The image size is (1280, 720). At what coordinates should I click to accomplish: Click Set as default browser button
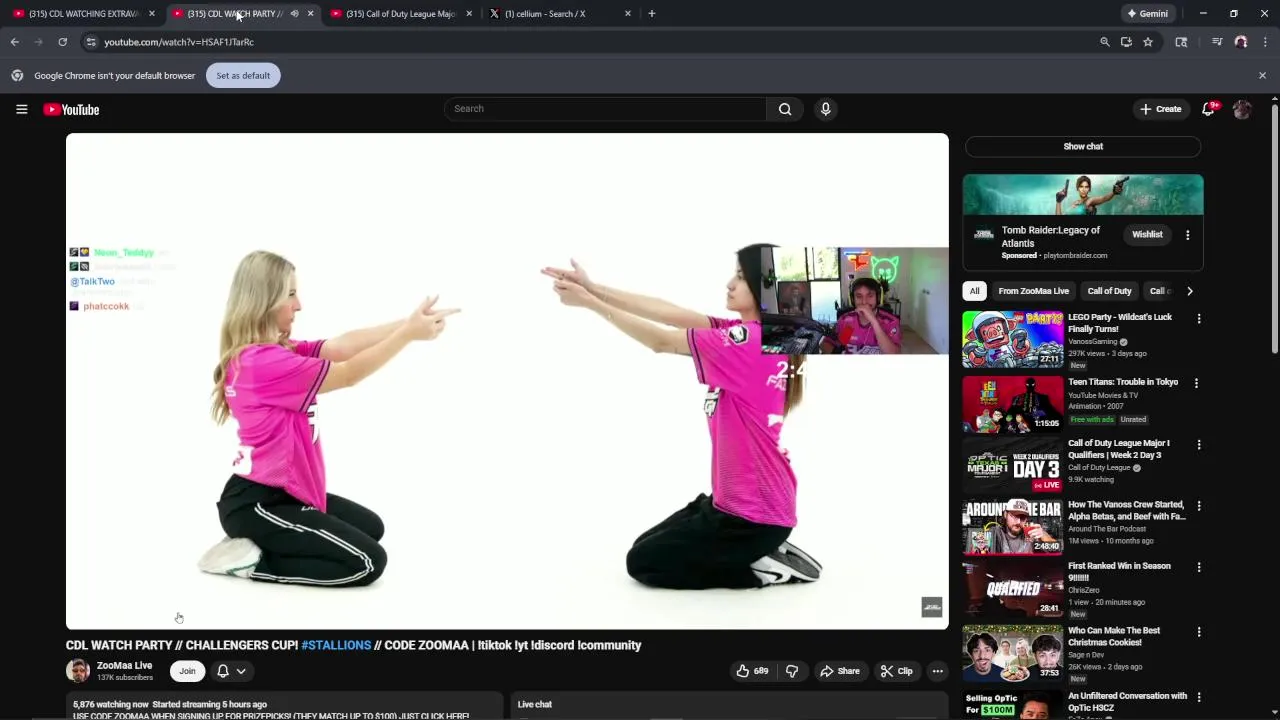point(243,76)
